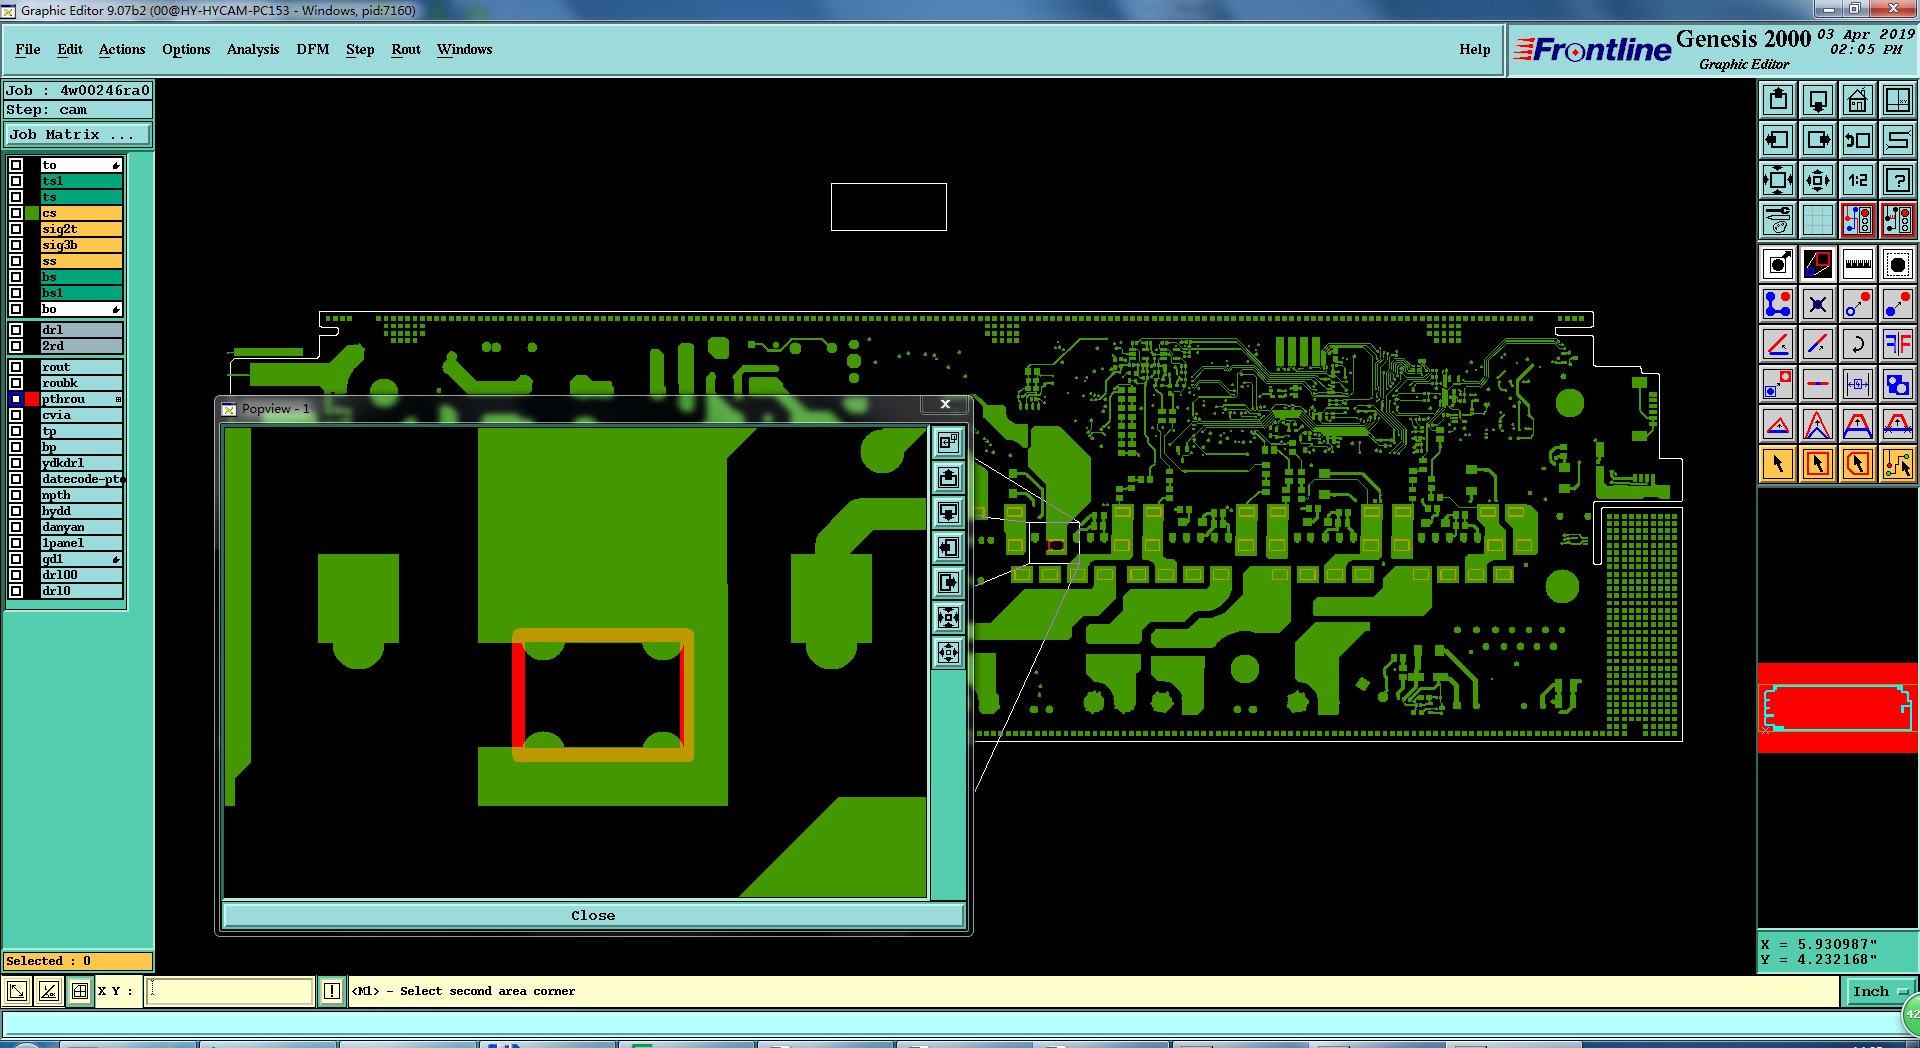Open the File menu

point(28,49)
